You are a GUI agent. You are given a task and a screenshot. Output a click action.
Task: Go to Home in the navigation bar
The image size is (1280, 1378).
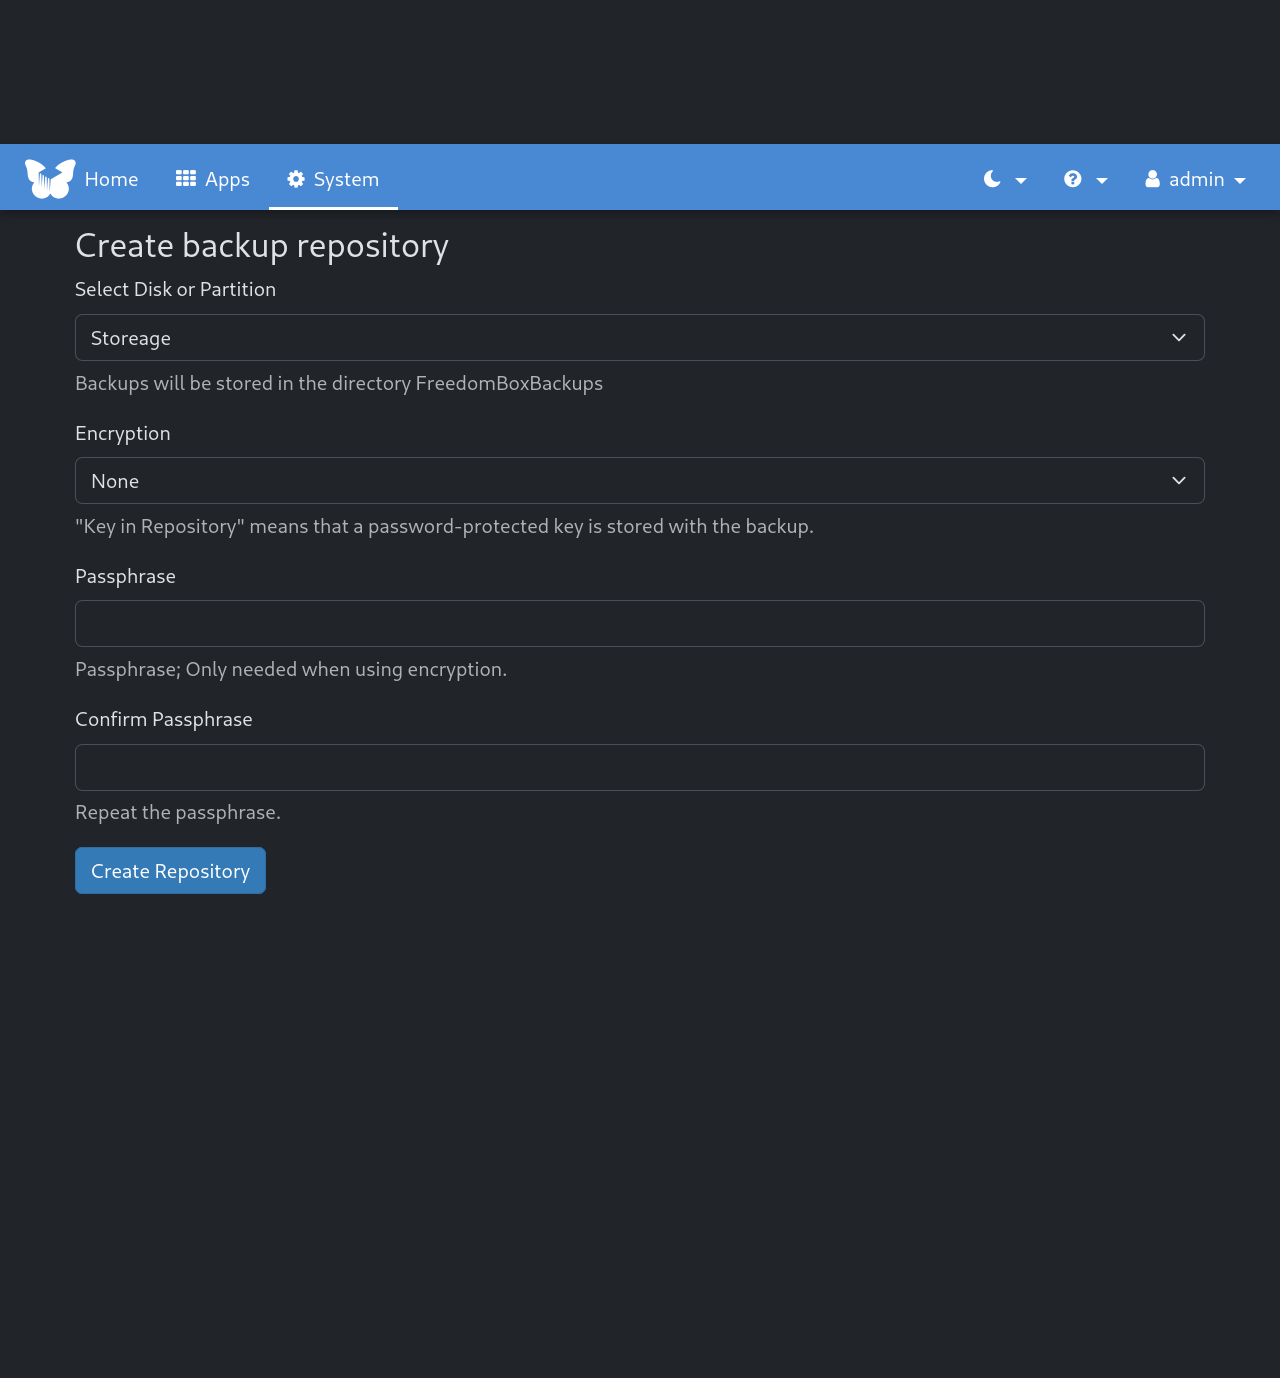pyautogui.click(x=111, y=179)
